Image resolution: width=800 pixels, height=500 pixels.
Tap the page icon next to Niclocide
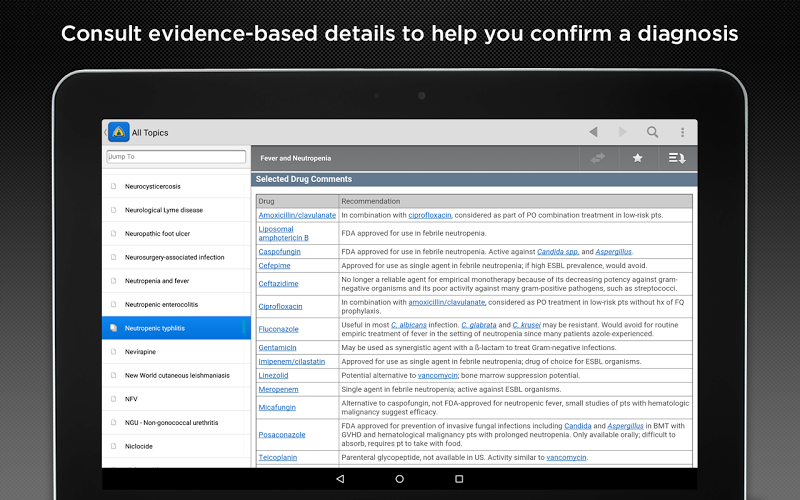[113, 446]
